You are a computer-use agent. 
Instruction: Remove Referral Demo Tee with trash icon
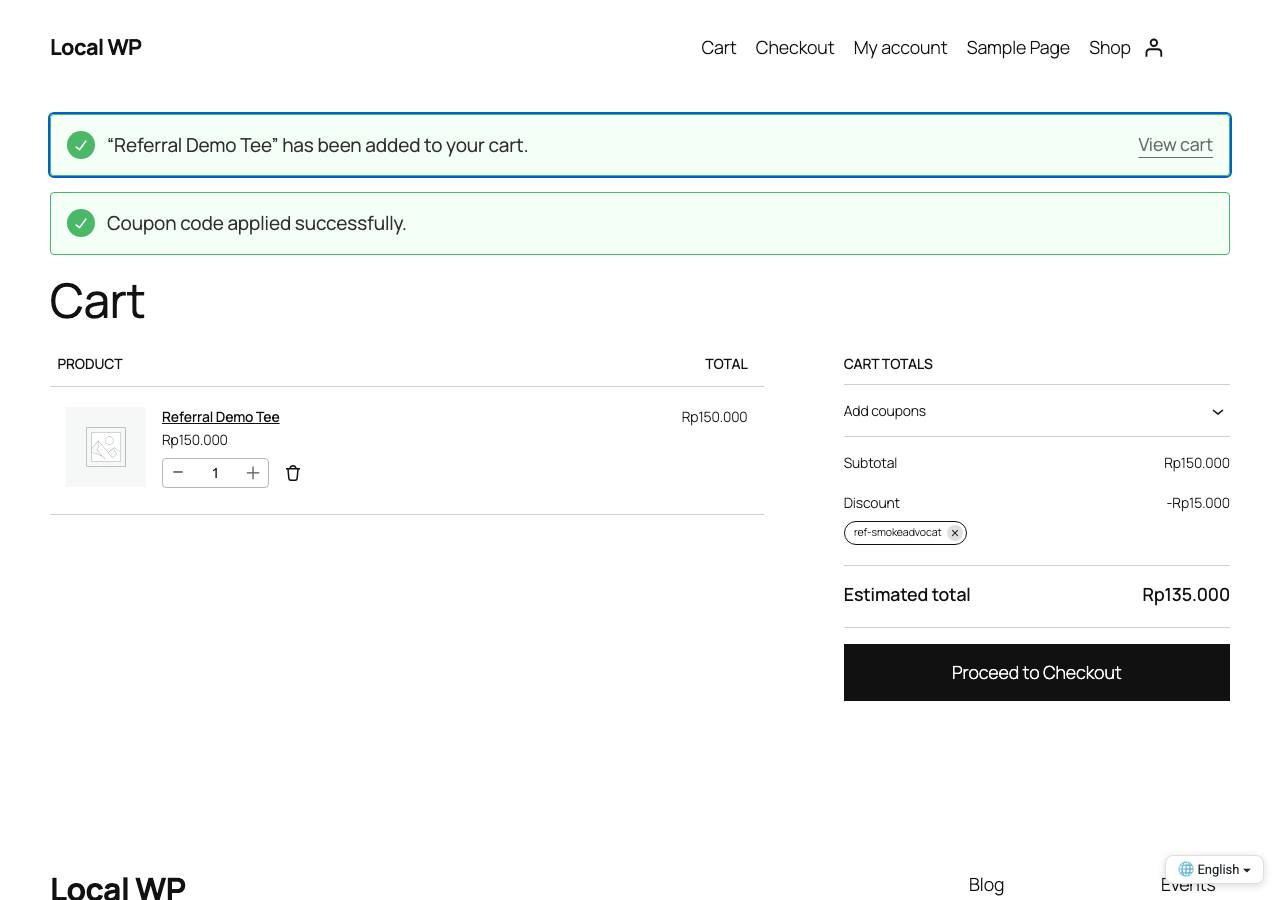point(293,473)
